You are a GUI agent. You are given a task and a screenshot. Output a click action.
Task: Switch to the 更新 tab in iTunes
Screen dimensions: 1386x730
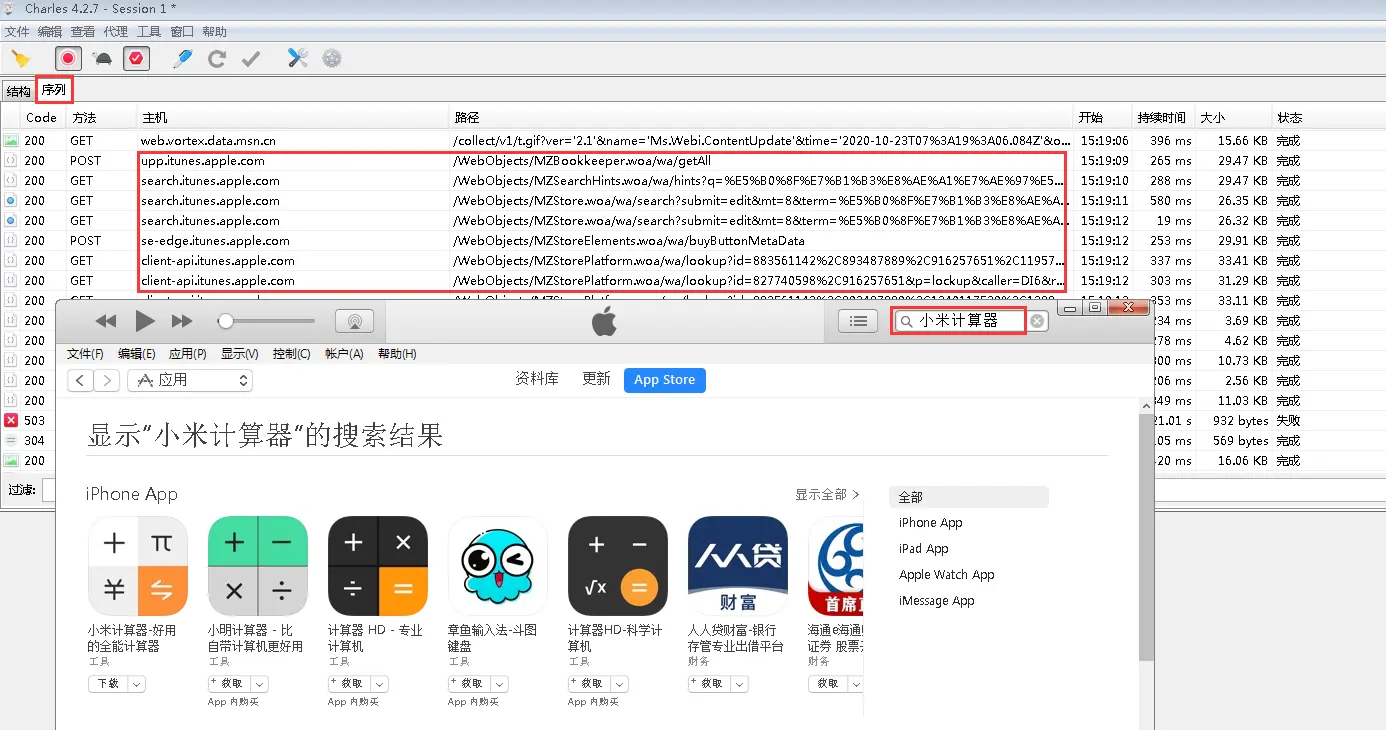pos(596,379)
